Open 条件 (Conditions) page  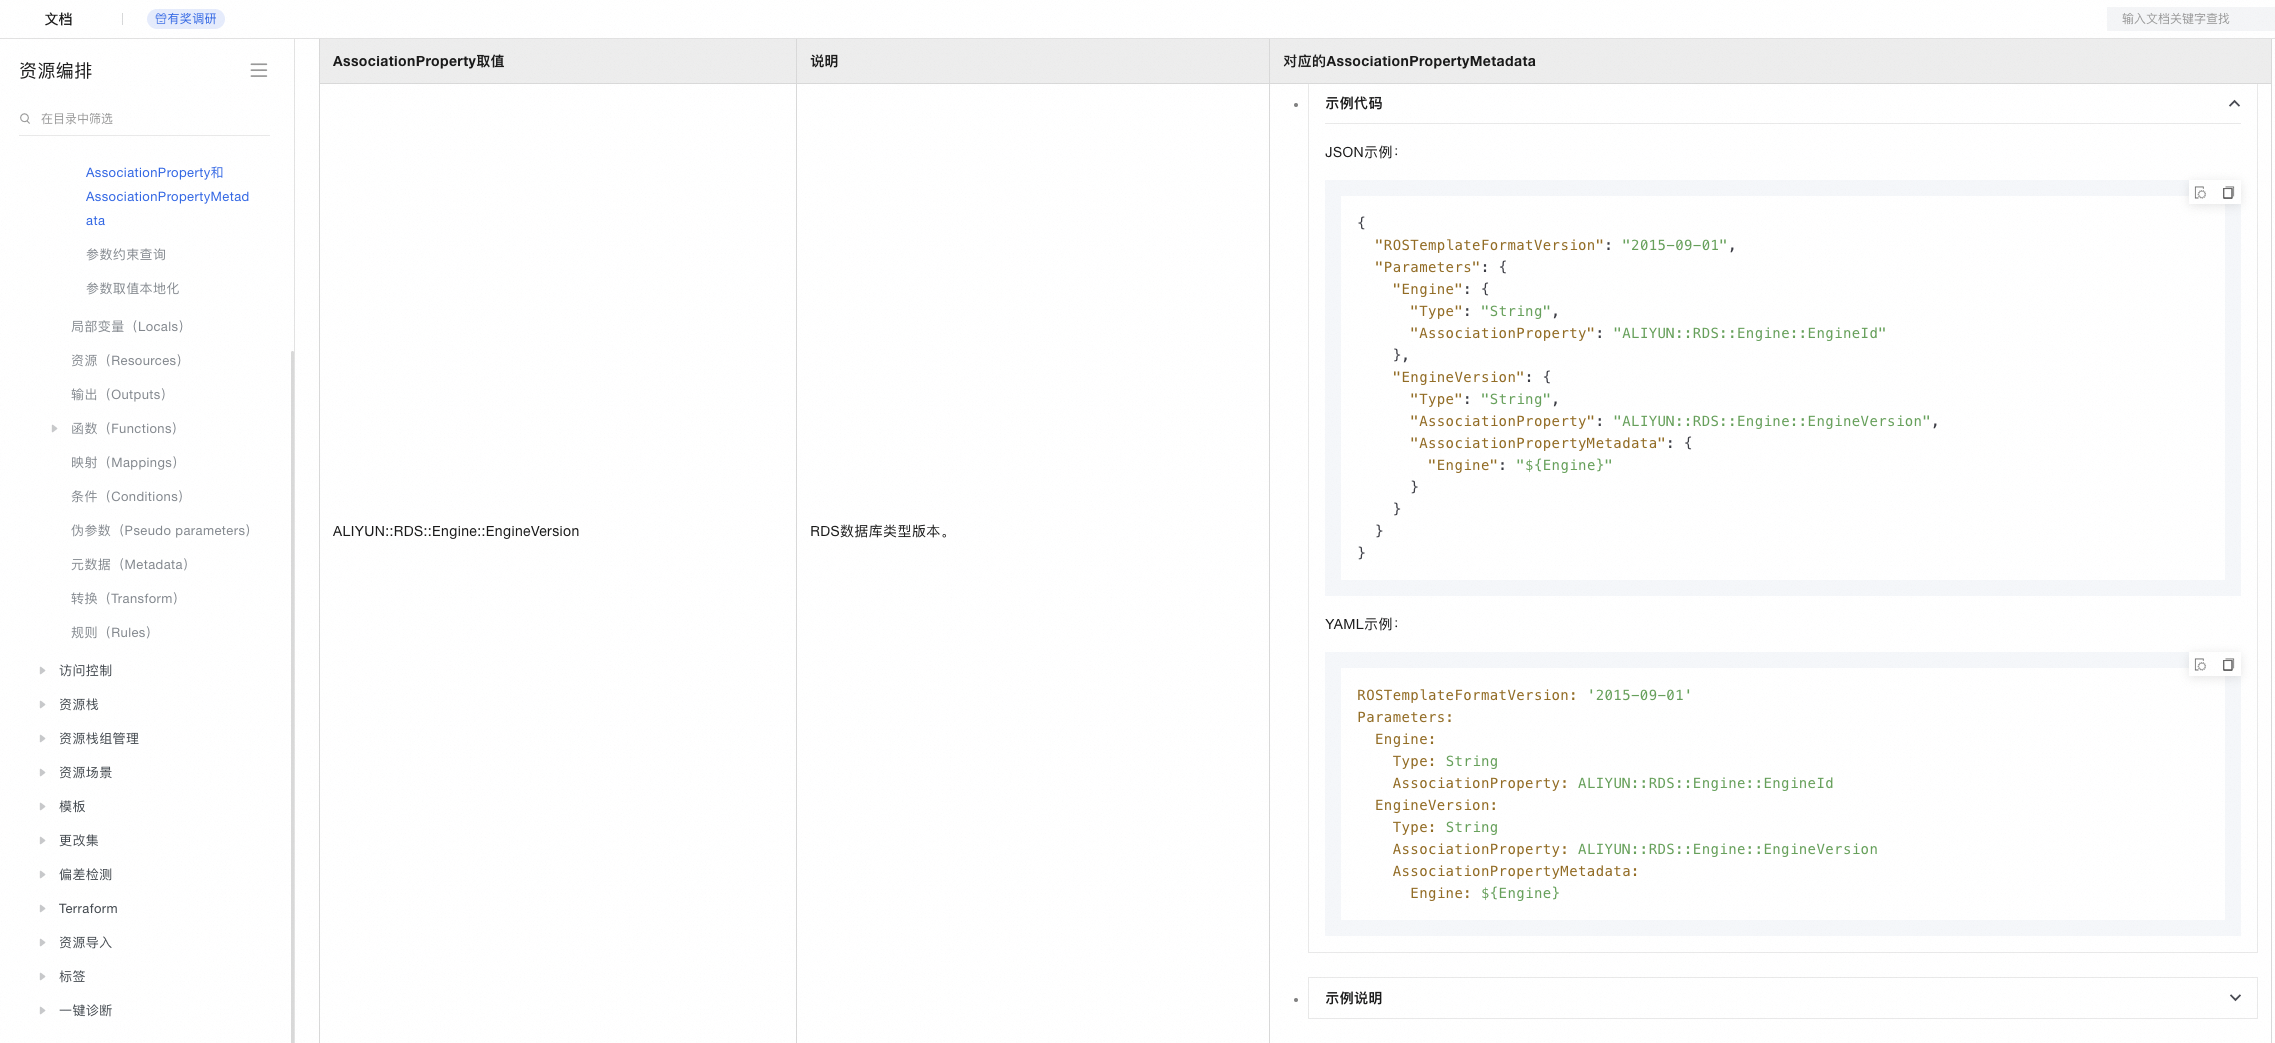(x=127, y=496)
